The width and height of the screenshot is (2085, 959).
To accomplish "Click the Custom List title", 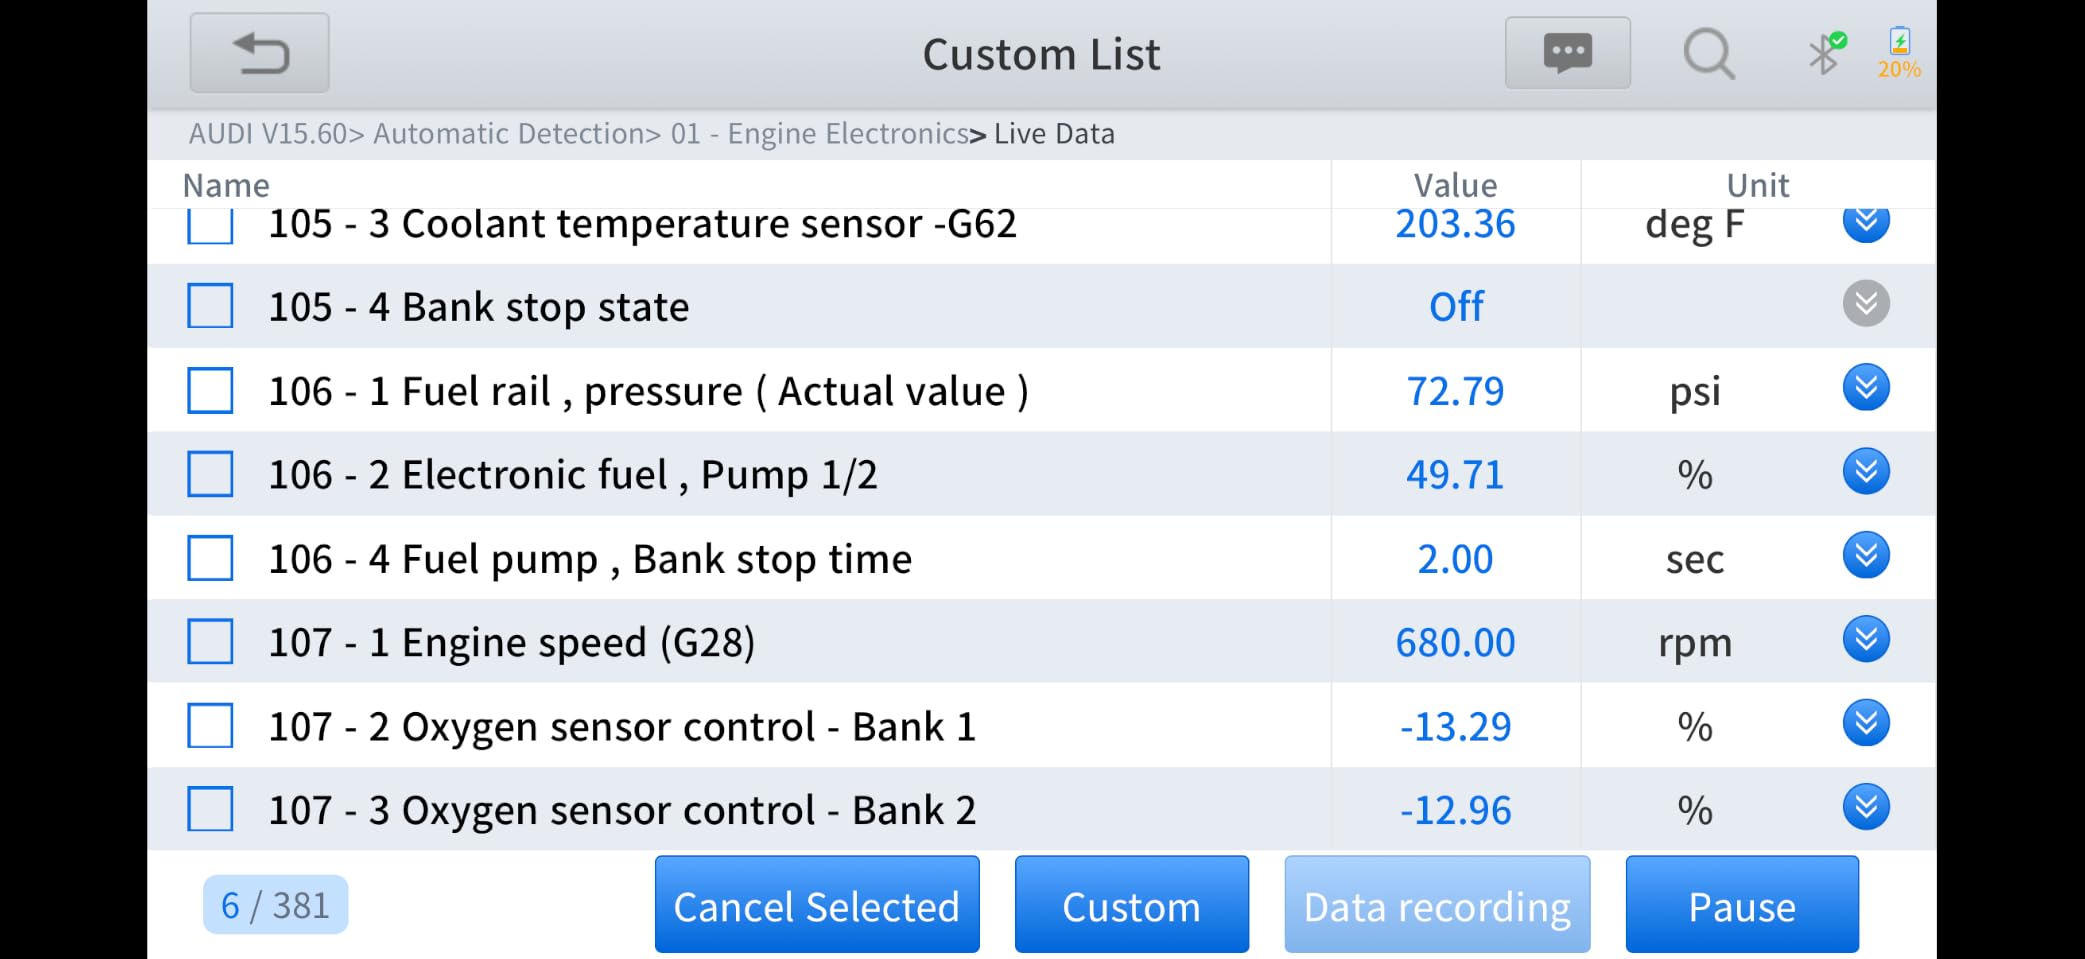I will click(x=1041, y=54).
